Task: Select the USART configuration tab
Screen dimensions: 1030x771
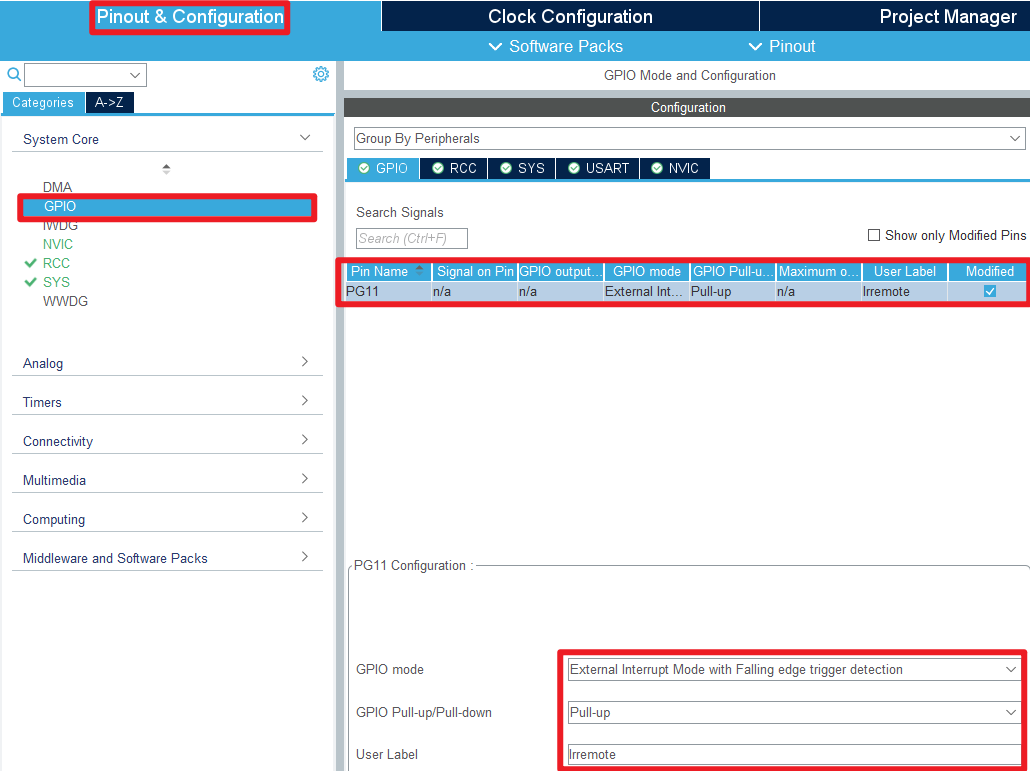Action: 598,168
